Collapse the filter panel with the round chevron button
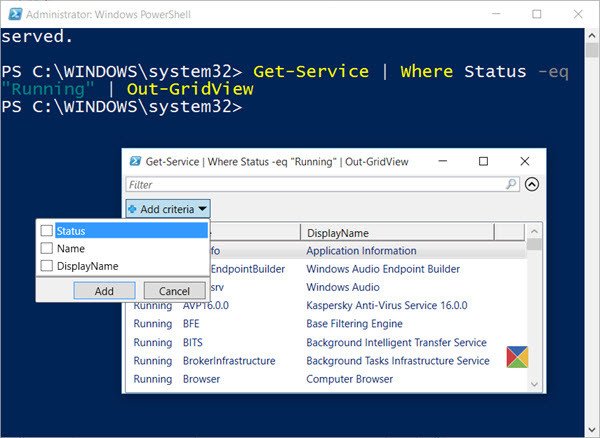600x438 pixels. (532, 184)
